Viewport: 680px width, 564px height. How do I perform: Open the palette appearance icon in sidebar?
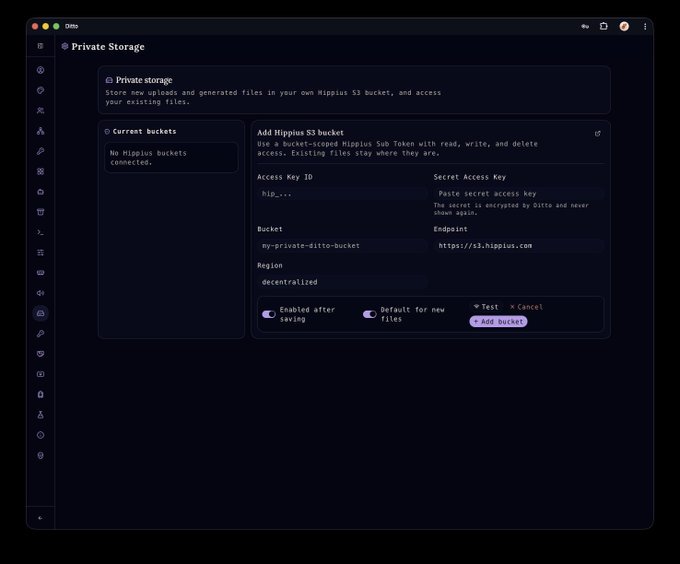click(40, 90)
